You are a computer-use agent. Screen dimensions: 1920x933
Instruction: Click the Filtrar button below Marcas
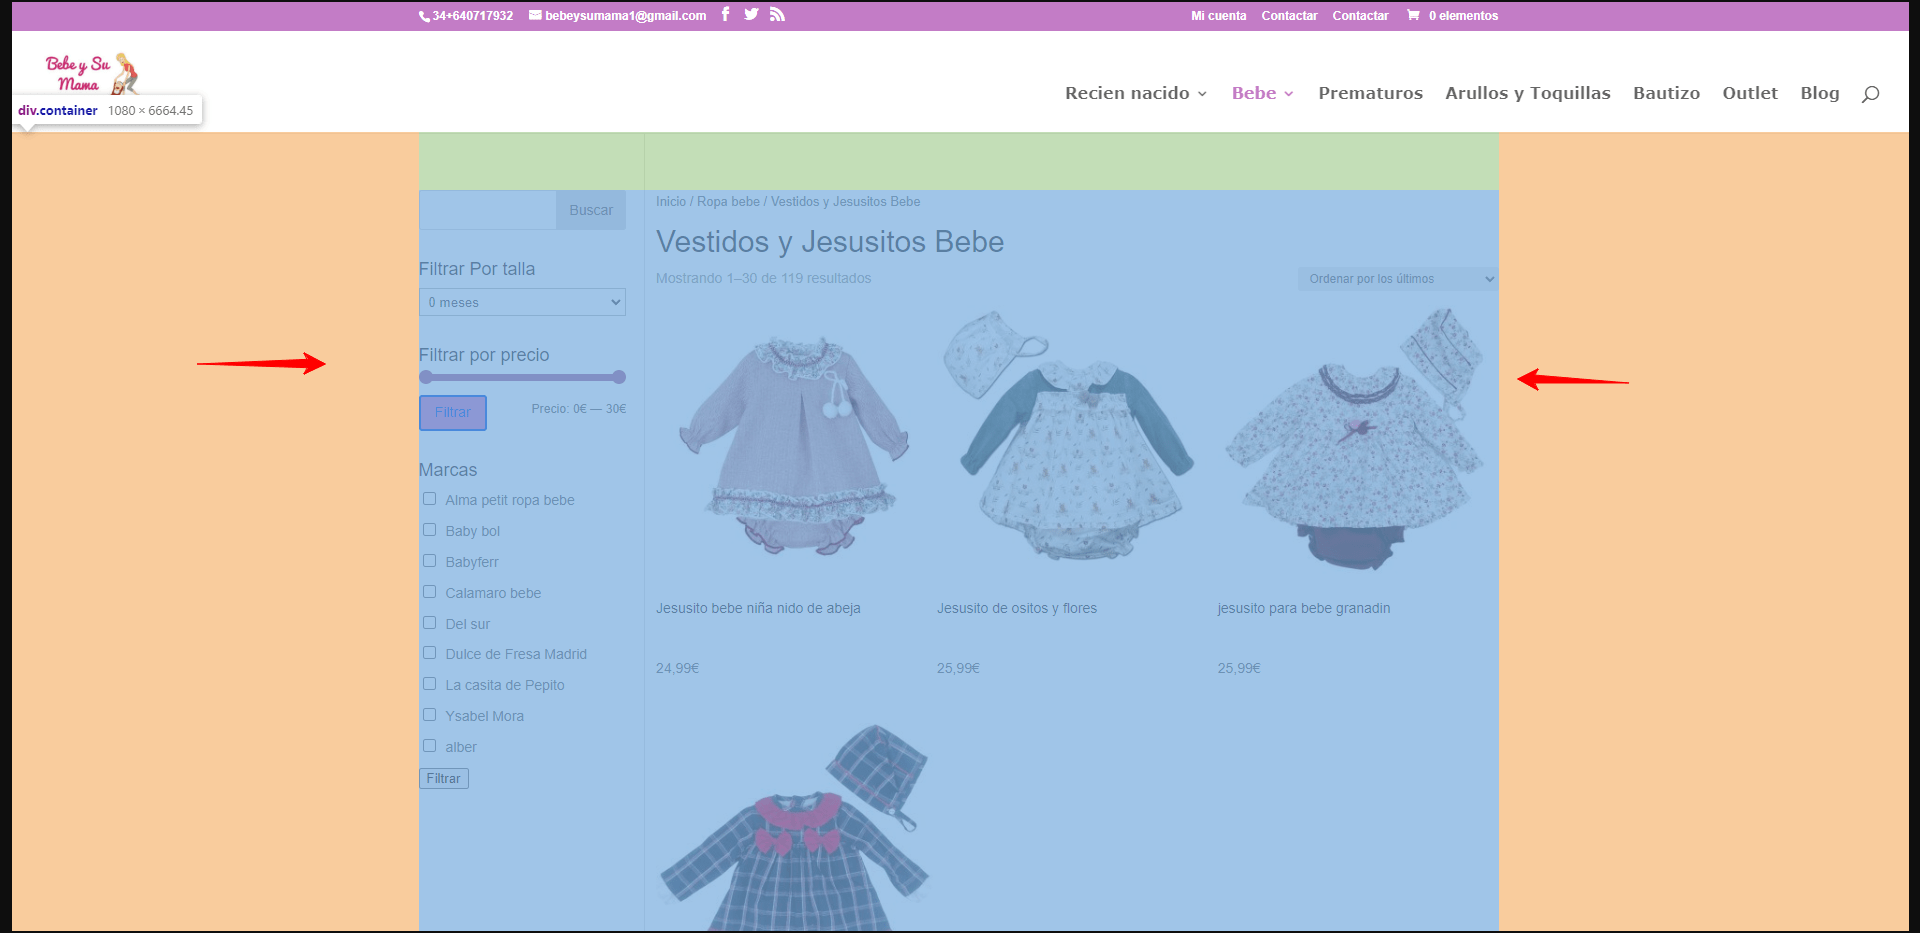pos(444,778)
